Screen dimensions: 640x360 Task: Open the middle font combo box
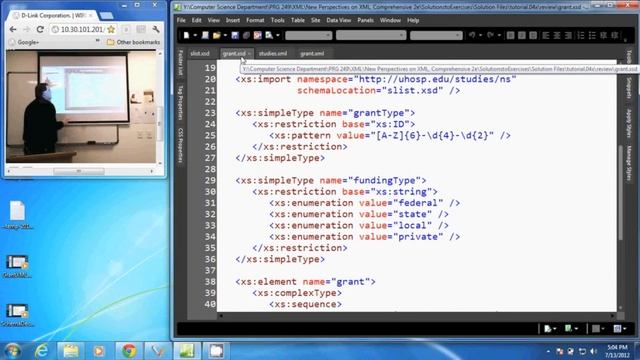pos(371,36)
